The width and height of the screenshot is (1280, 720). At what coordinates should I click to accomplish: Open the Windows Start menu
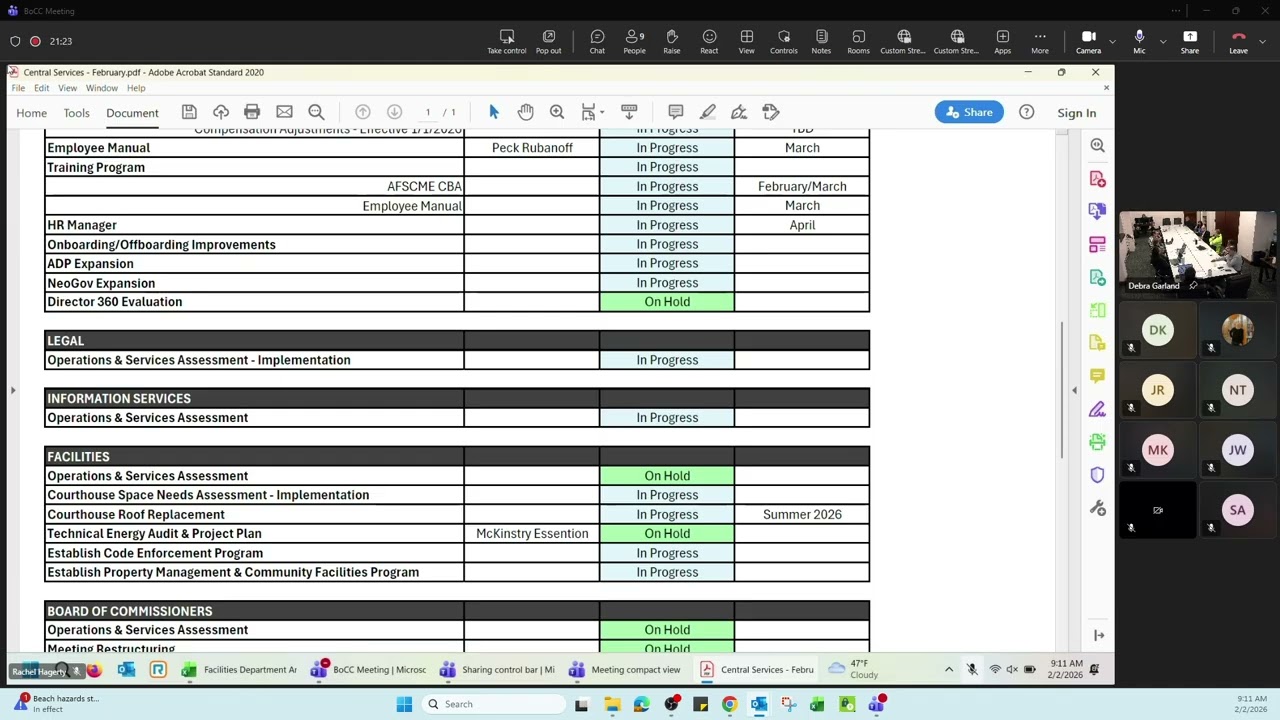[404, 704]
